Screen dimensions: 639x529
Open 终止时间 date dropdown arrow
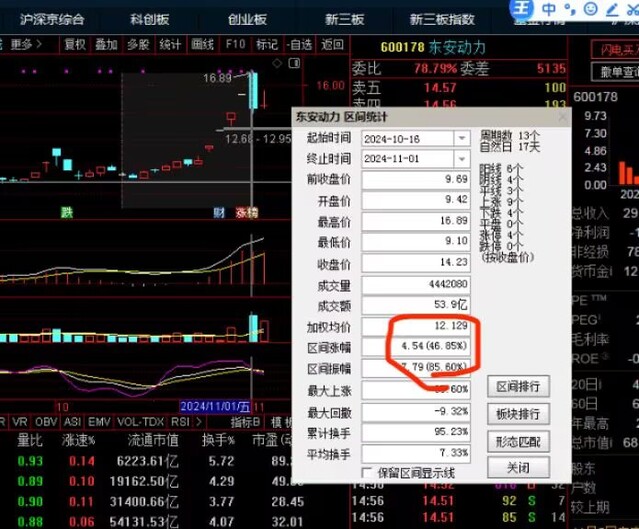point(462,159)
